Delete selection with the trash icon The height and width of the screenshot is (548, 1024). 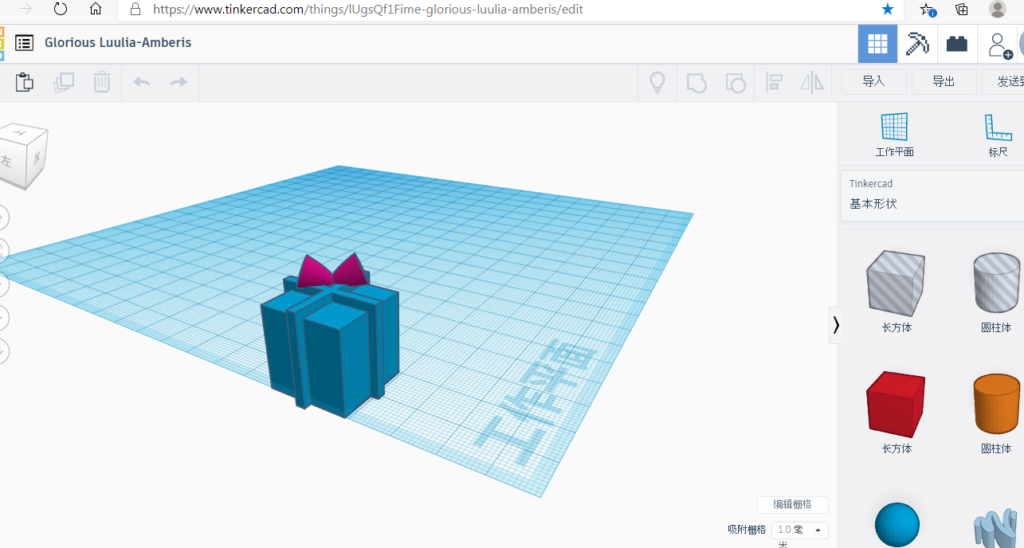(102, 82)
